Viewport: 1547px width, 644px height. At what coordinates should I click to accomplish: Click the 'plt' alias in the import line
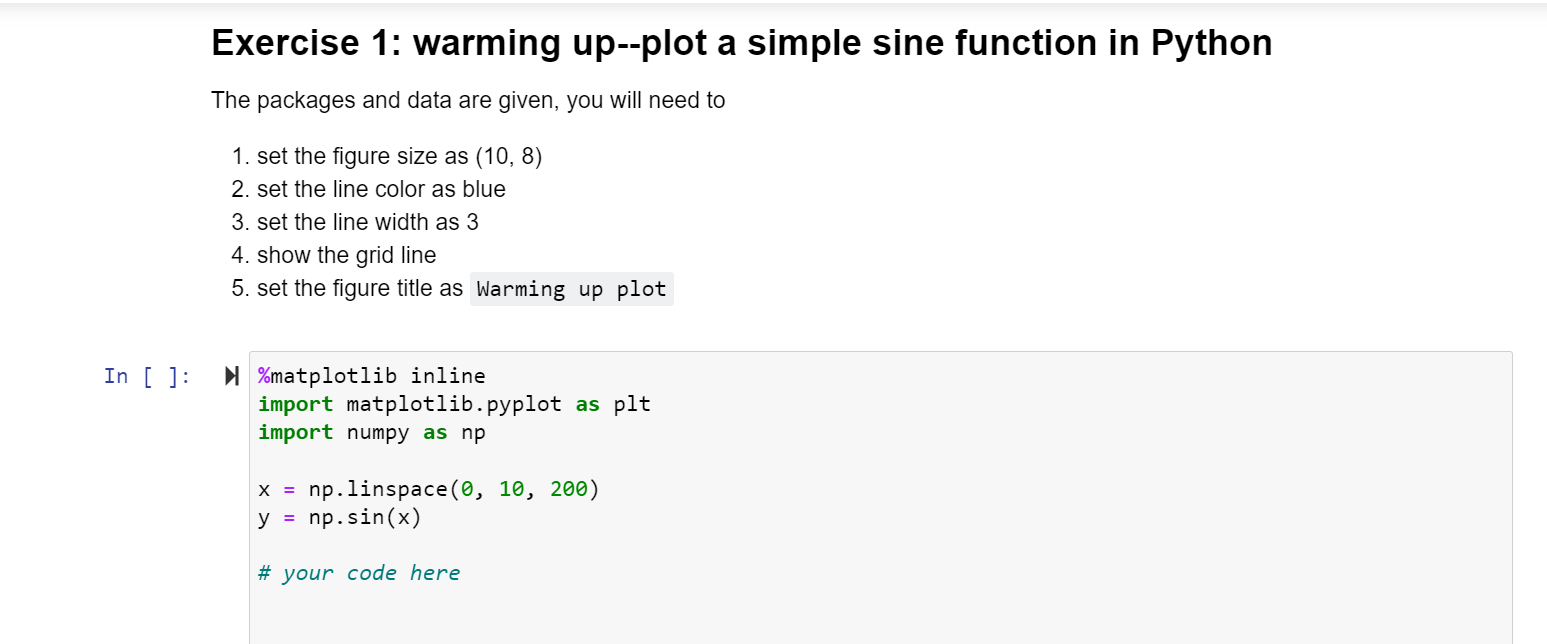pyautogui.click(x=632, y=404)
